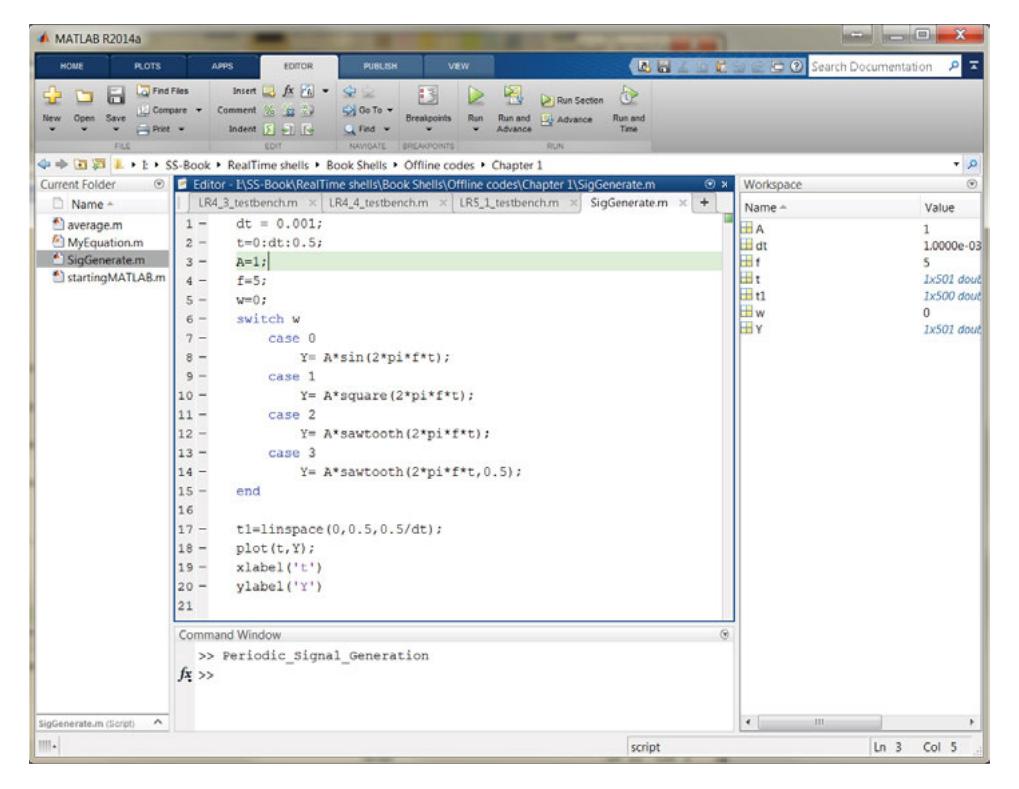Click the Insert fx function icon
This screenshot has height=789, width=1019.
point(288,91)
